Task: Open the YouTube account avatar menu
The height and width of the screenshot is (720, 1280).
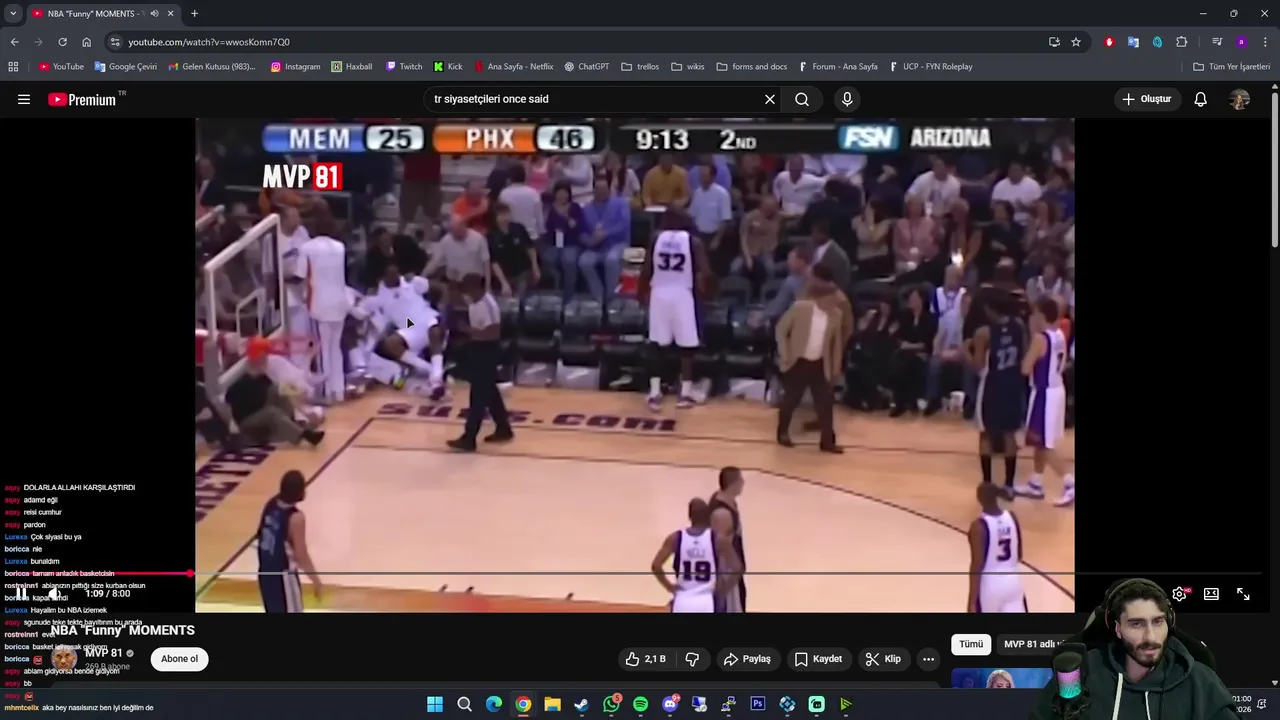Action: coord(1240,99)
